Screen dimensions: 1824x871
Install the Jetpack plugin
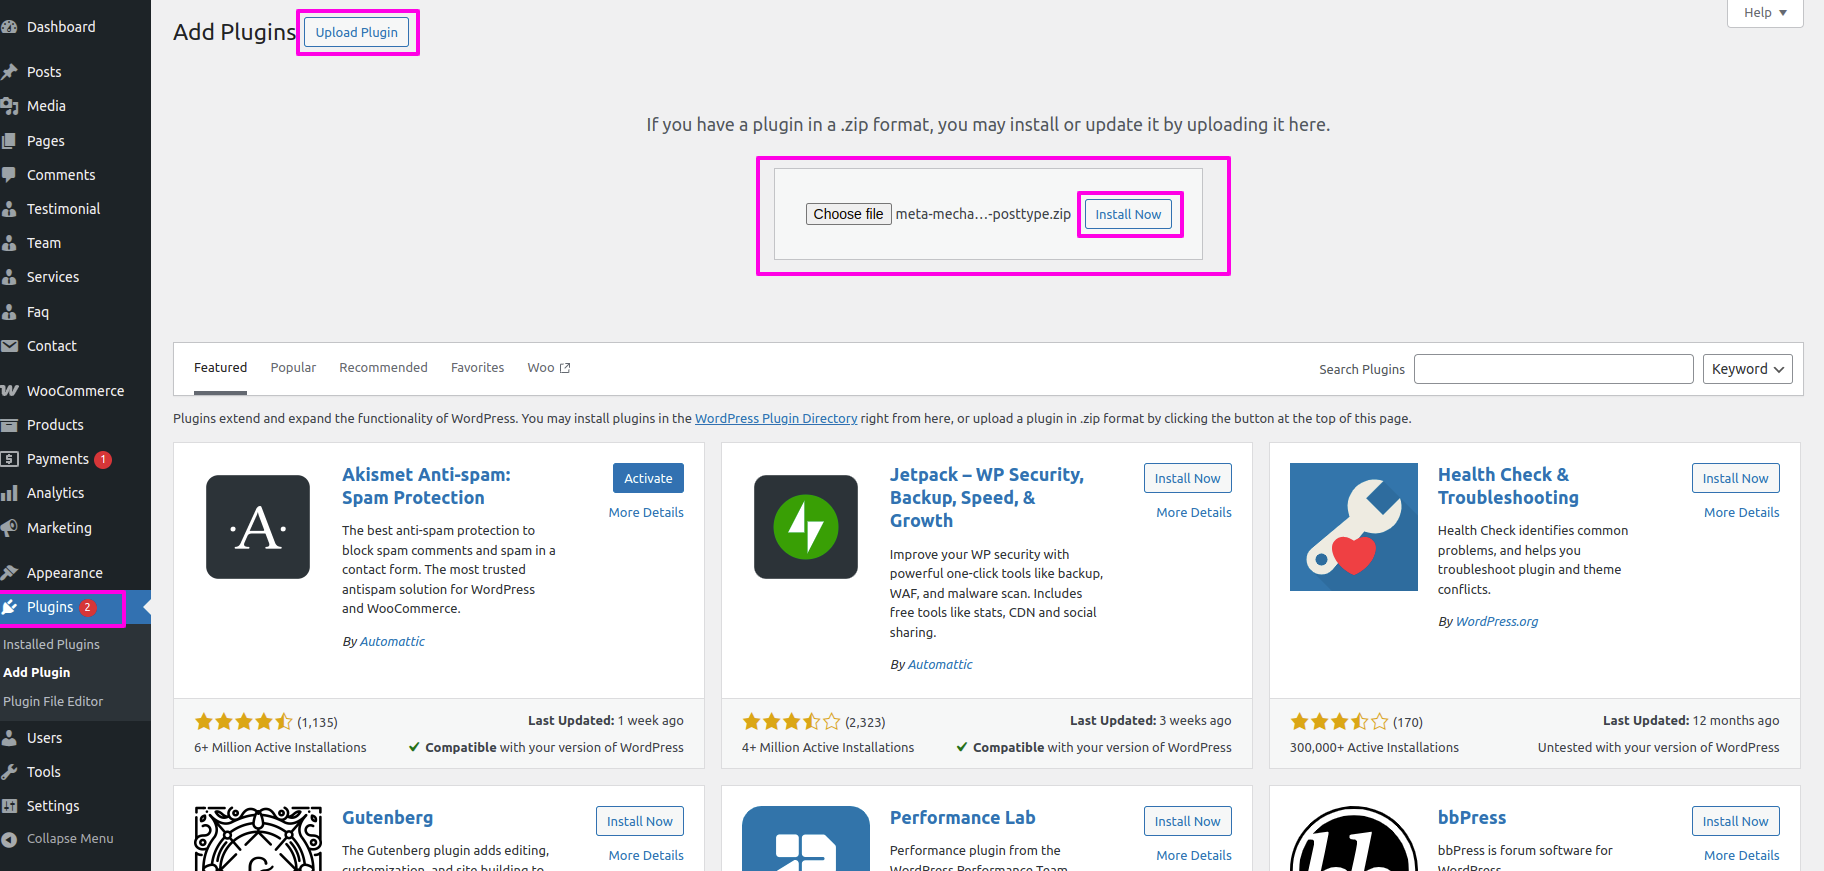click(x=1188, y=478)
